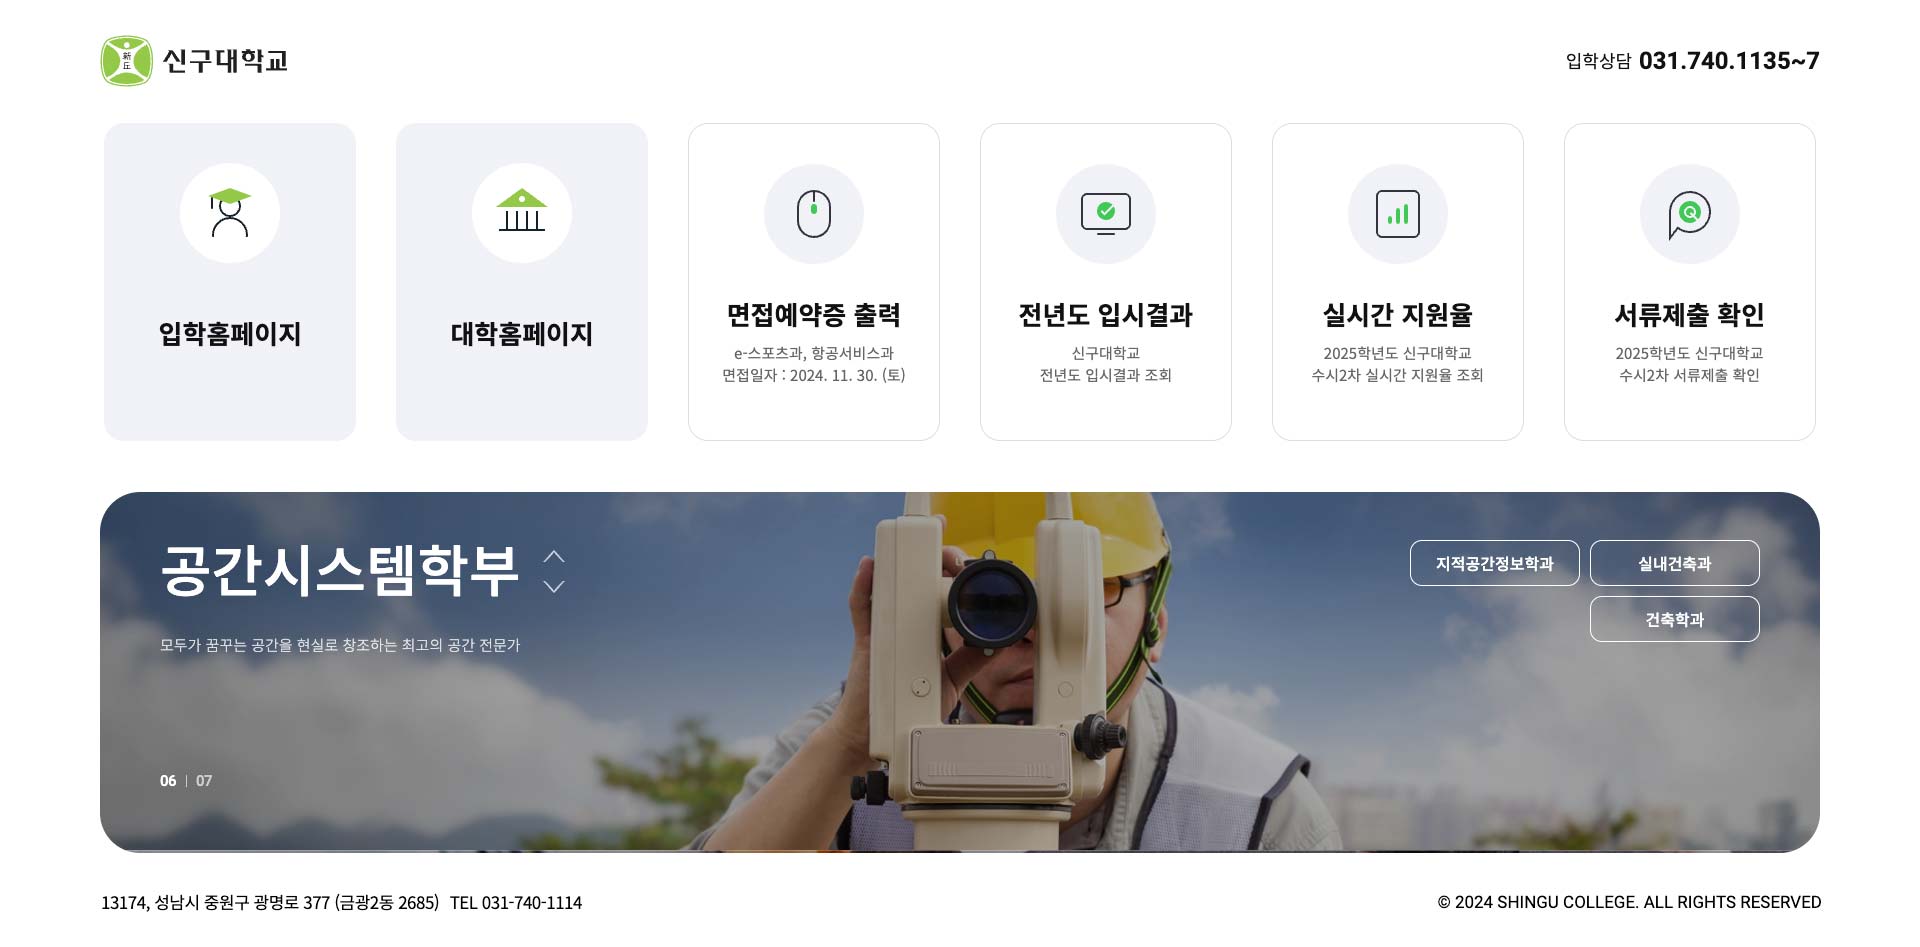The image size is (1920, 947).
Task: Show next department with down chevron
Action: tap(554, 586)
